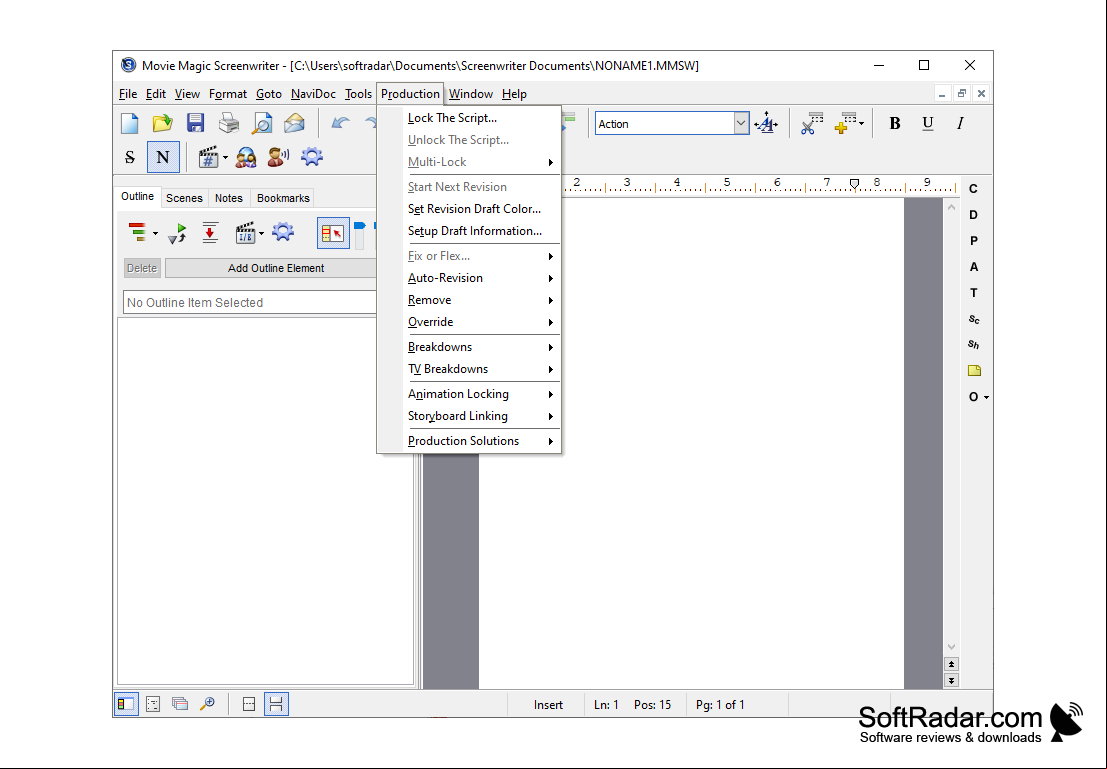Open the Production Solutions submenu
The width and height of the screenshot is (1107, 769).
469,441
